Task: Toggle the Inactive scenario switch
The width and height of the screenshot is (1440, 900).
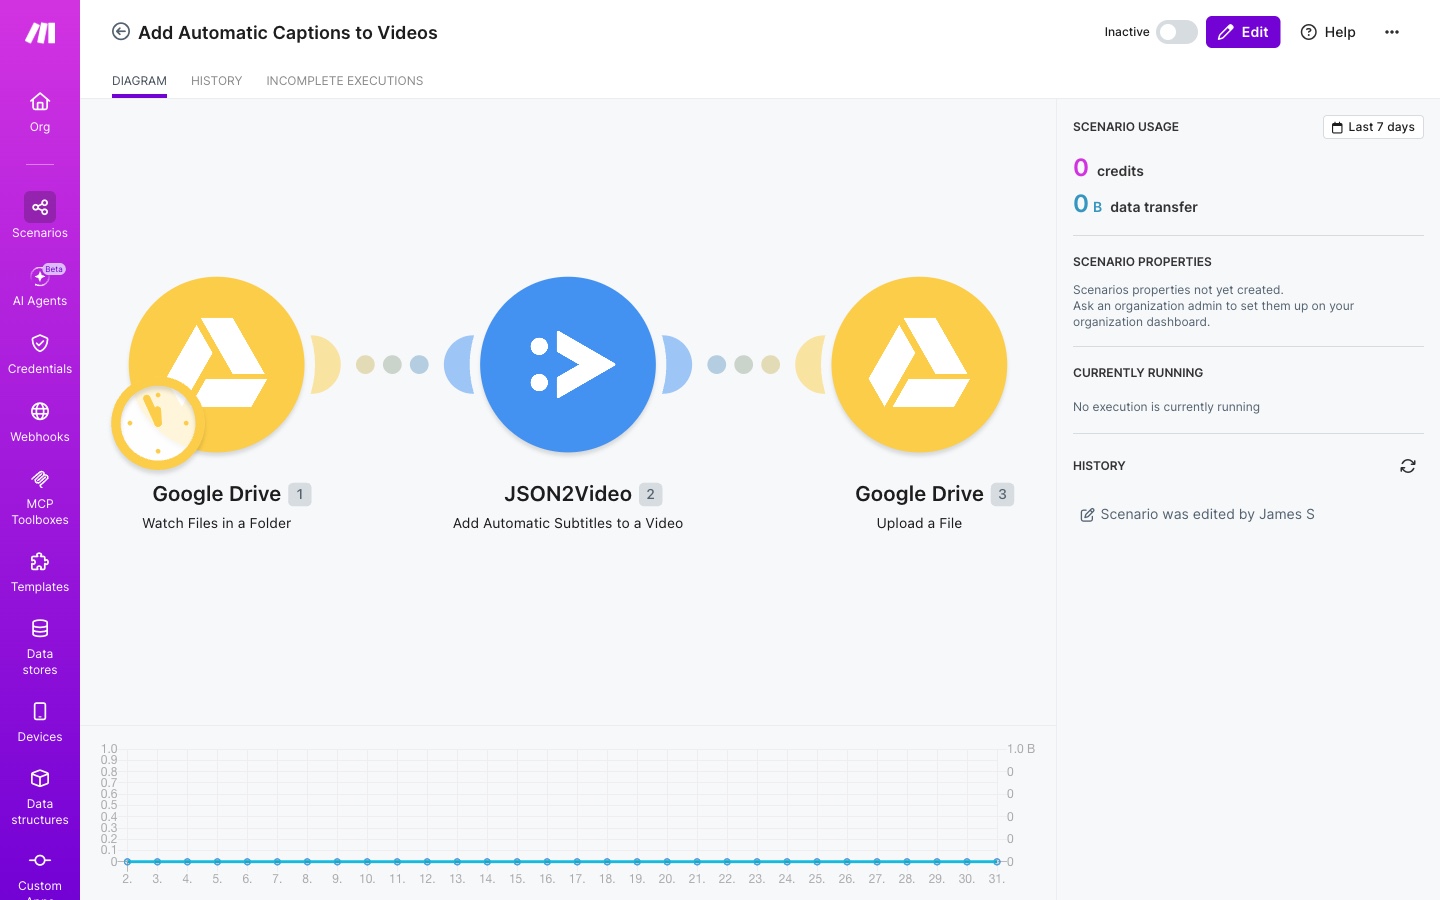Action: tap(1177, 32)
